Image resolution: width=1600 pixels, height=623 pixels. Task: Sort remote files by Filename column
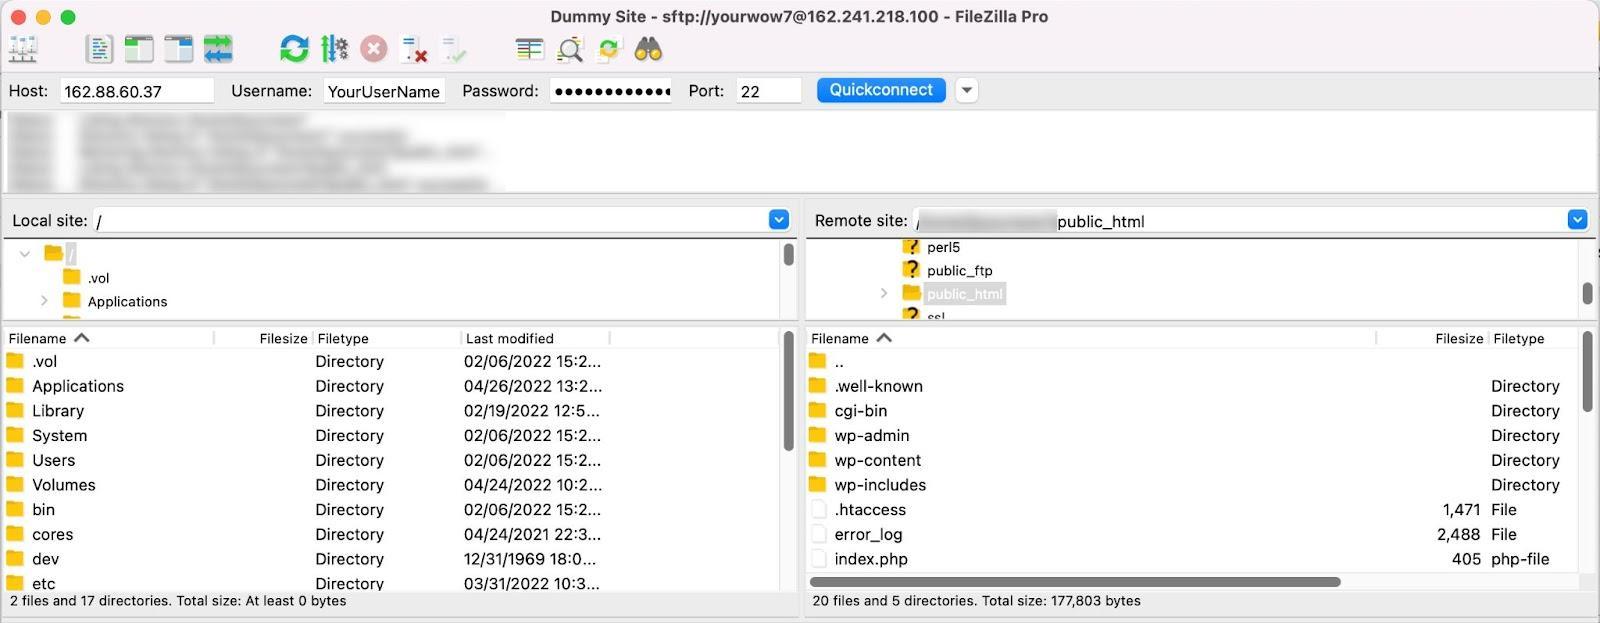click(x=1090, y=338)
